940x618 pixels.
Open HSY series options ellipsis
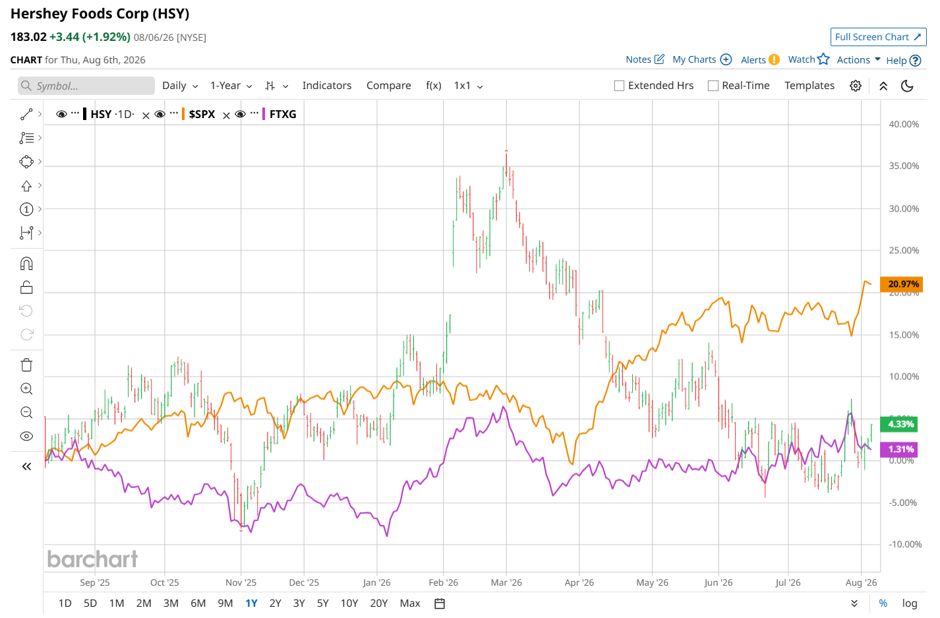pos(75,113)
